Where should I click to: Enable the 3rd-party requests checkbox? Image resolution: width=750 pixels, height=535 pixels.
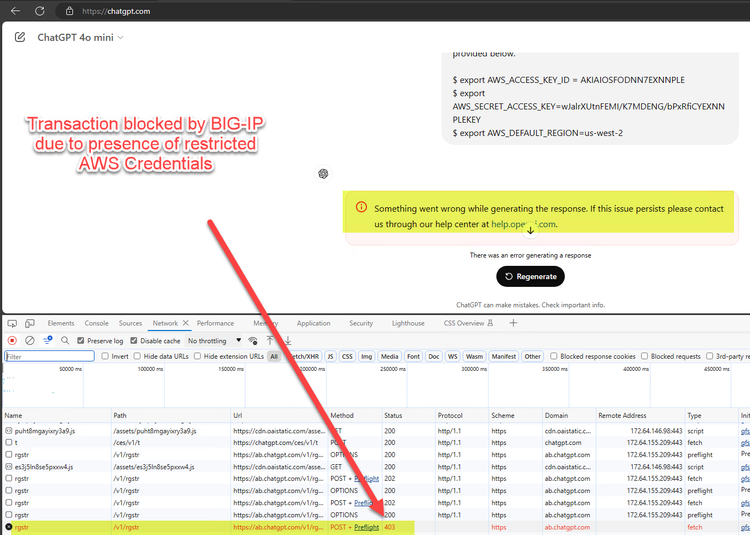pyautogui.click(x=710, y=356)
